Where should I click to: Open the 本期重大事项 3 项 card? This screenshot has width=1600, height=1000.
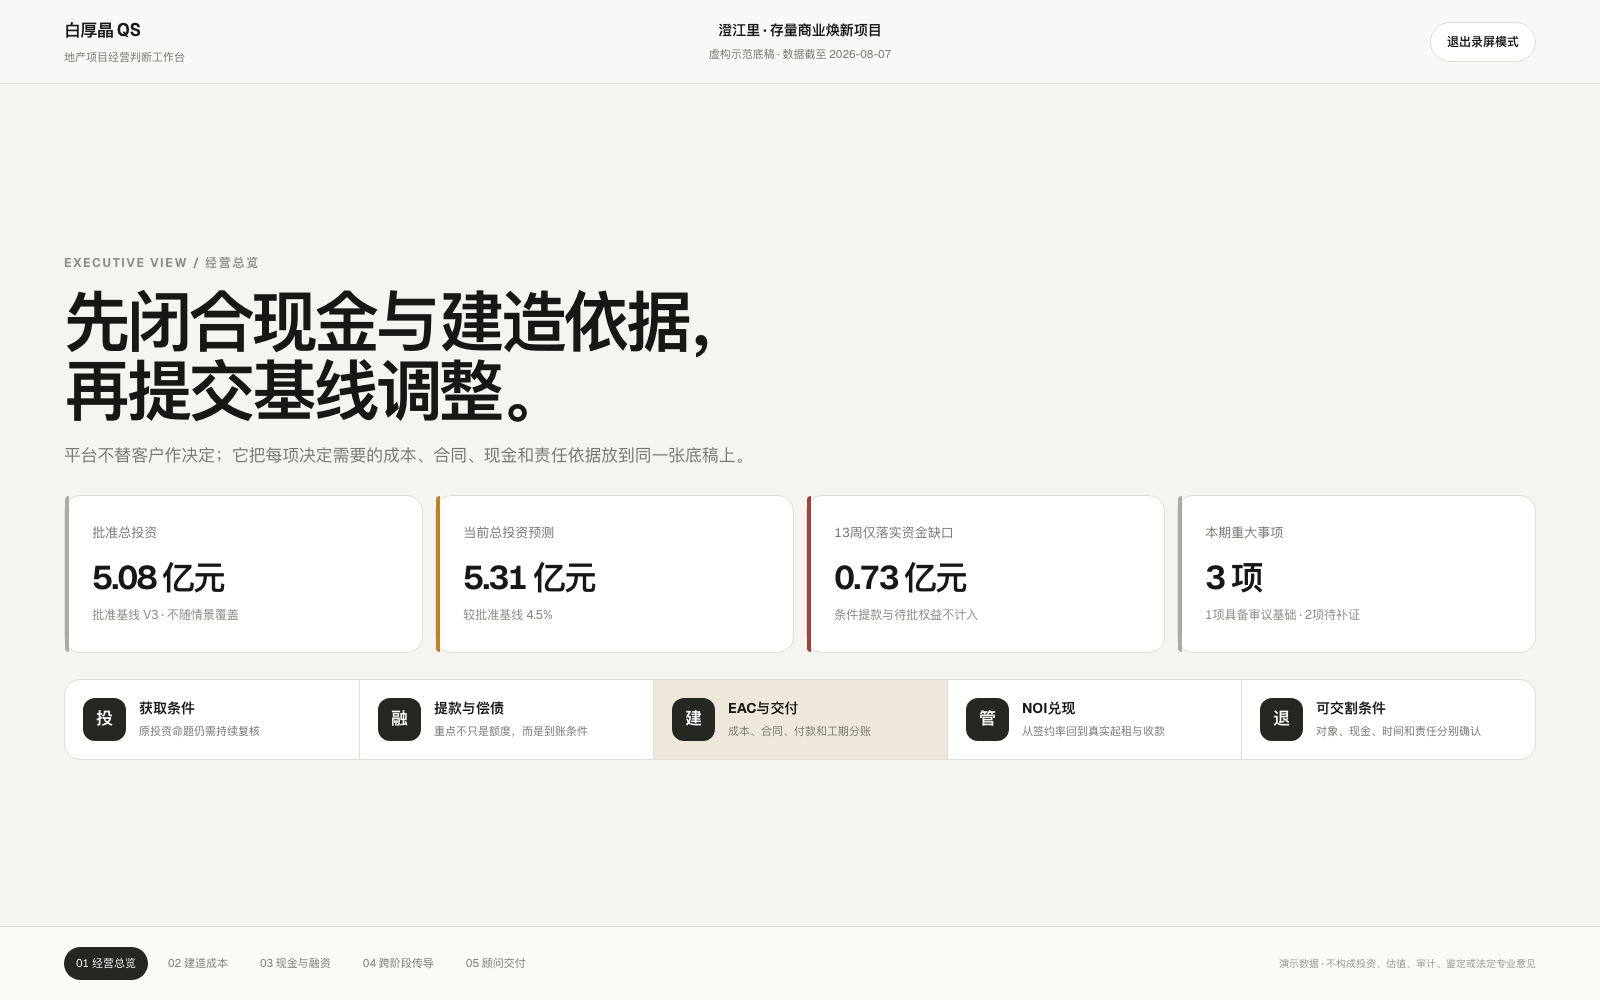(1357, 574)
